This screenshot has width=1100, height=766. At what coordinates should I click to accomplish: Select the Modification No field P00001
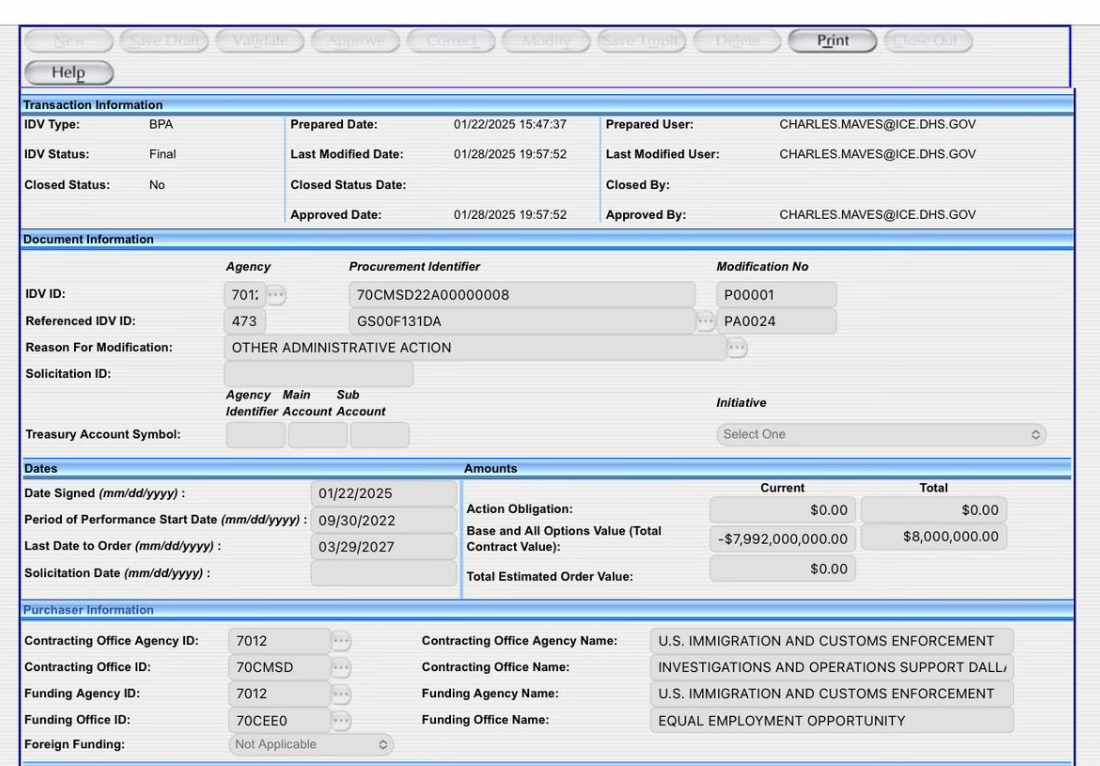pyautogui.click(x=776, y=295)
